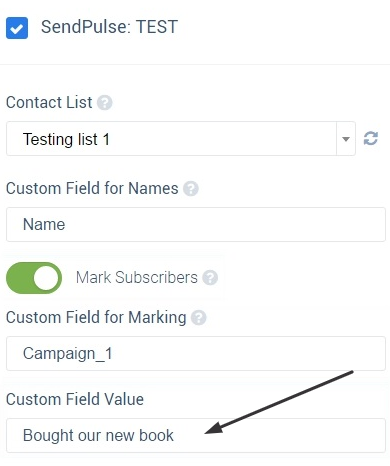This screenshot has height=466, width=390.
Task: Show help for Custom Field for Names
Action: pos(191,189)
